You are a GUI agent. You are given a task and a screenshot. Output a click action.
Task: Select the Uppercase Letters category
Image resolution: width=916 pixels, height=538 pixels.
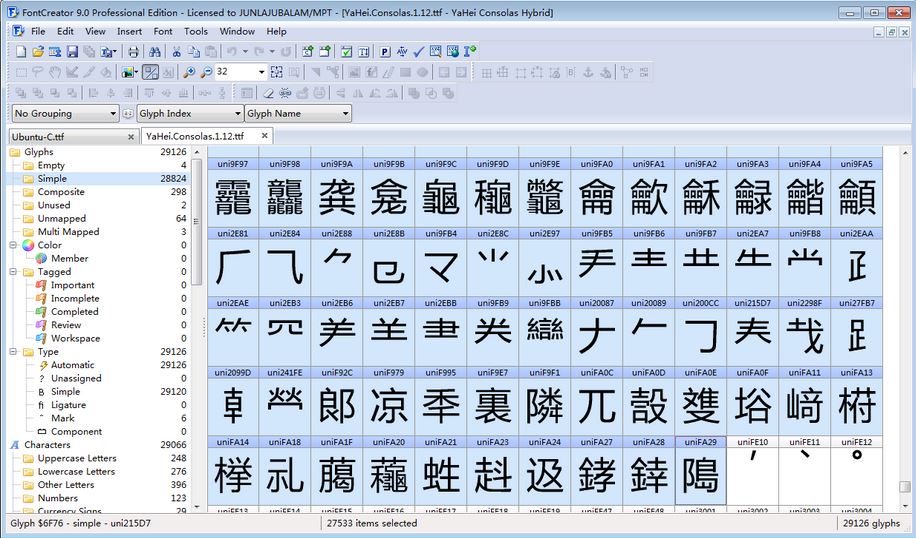point(77,458)
